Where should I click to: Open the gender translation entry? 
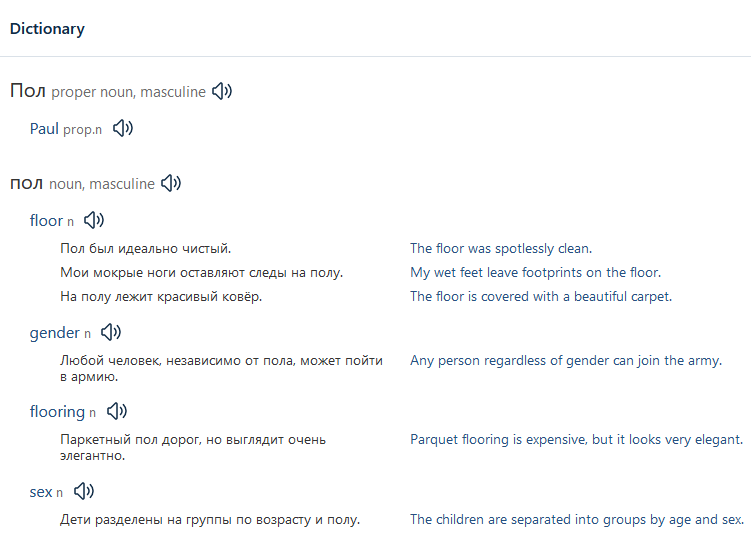pyautogui.click(x=55, y=333)
